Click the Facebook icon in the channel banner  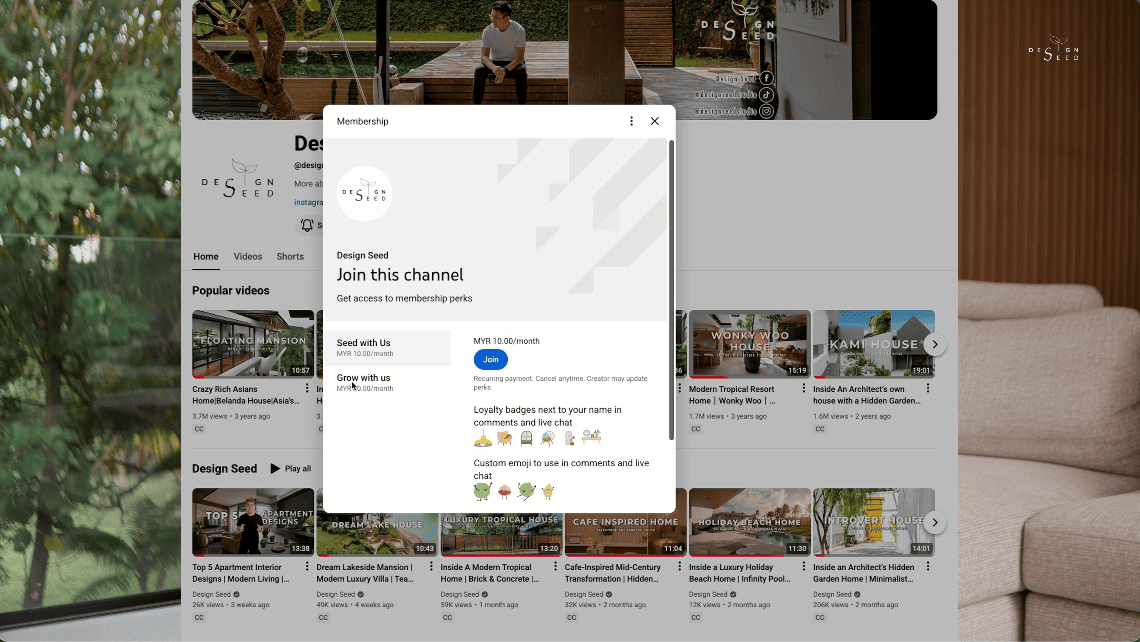tap(766, 78)
